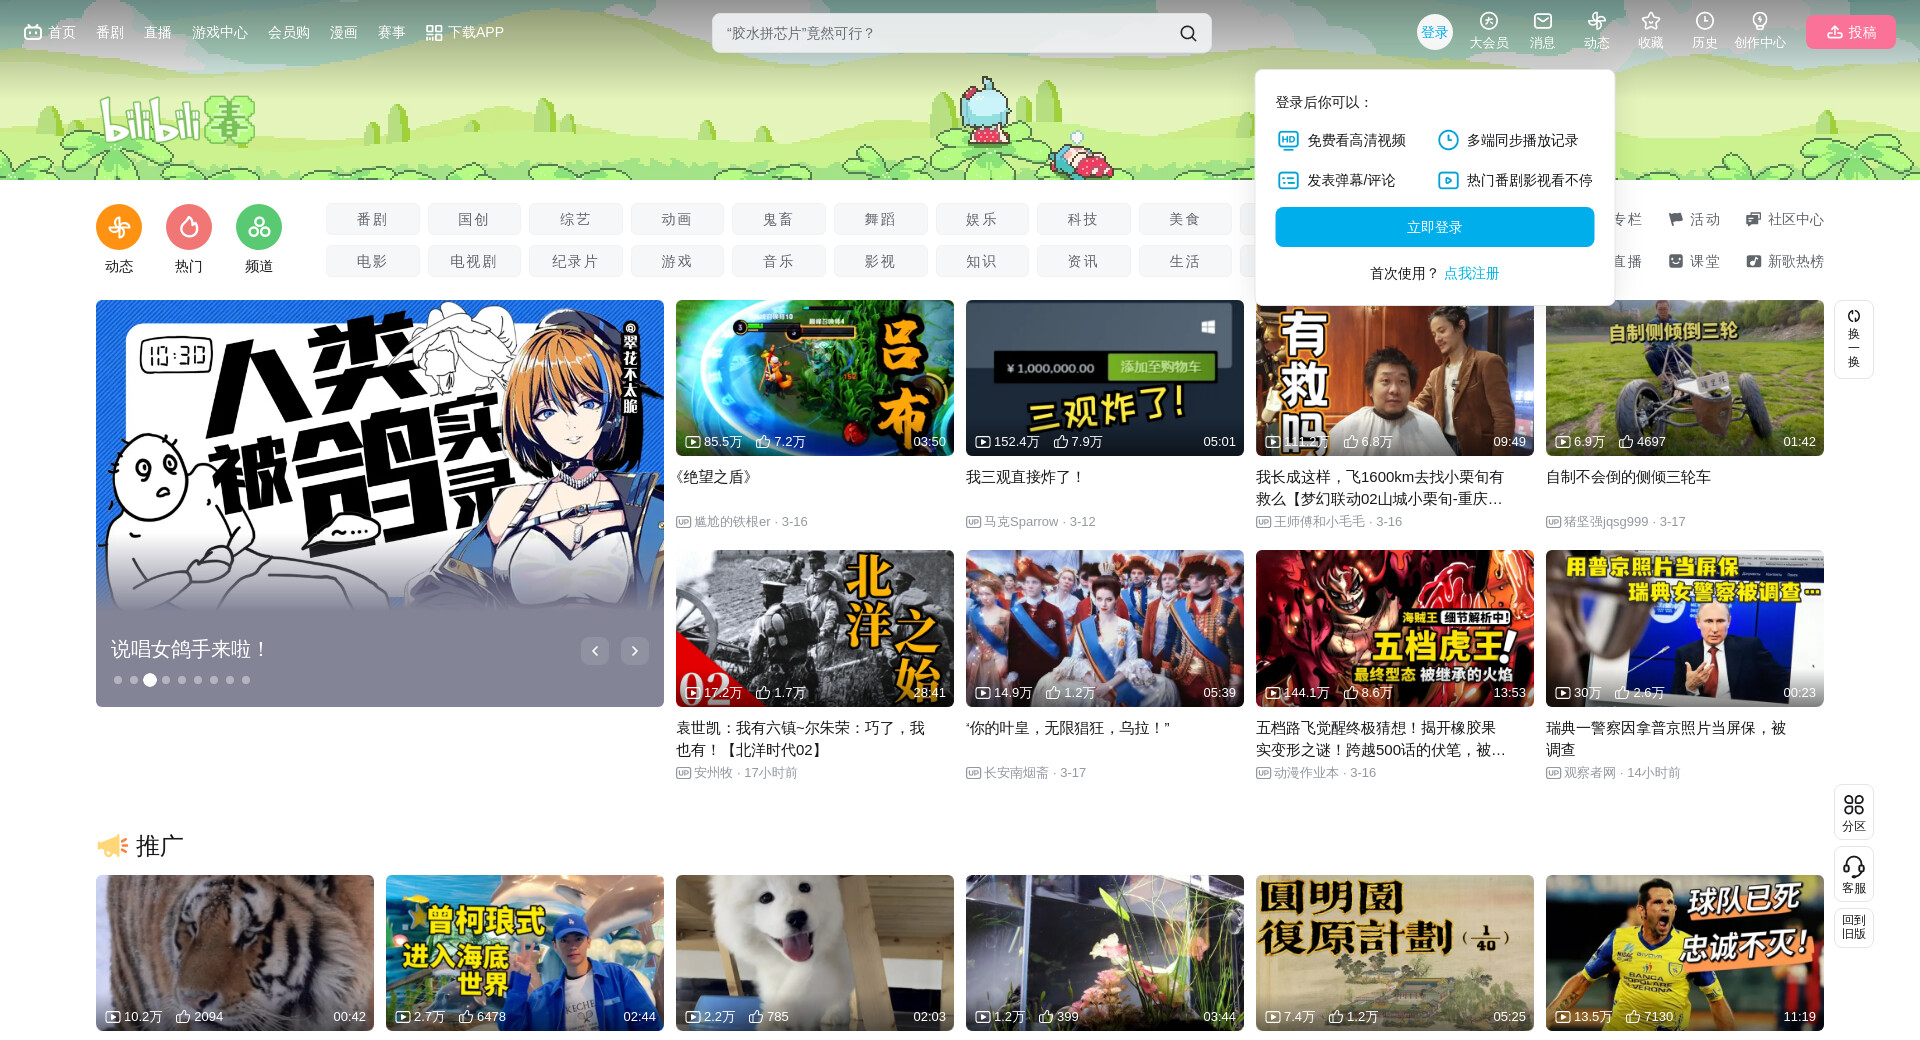Select the 娱乐 category tag

click(982, 219)
